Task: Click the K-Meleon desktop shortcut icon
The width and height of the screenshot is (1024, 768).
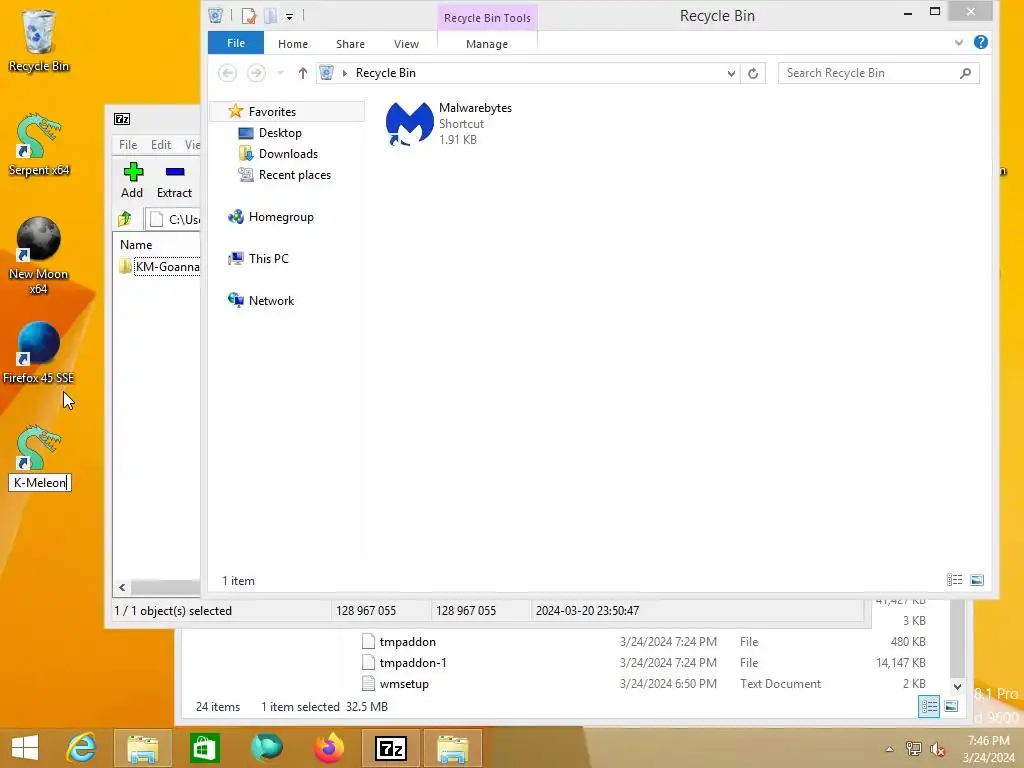Action: coord(39,448)
